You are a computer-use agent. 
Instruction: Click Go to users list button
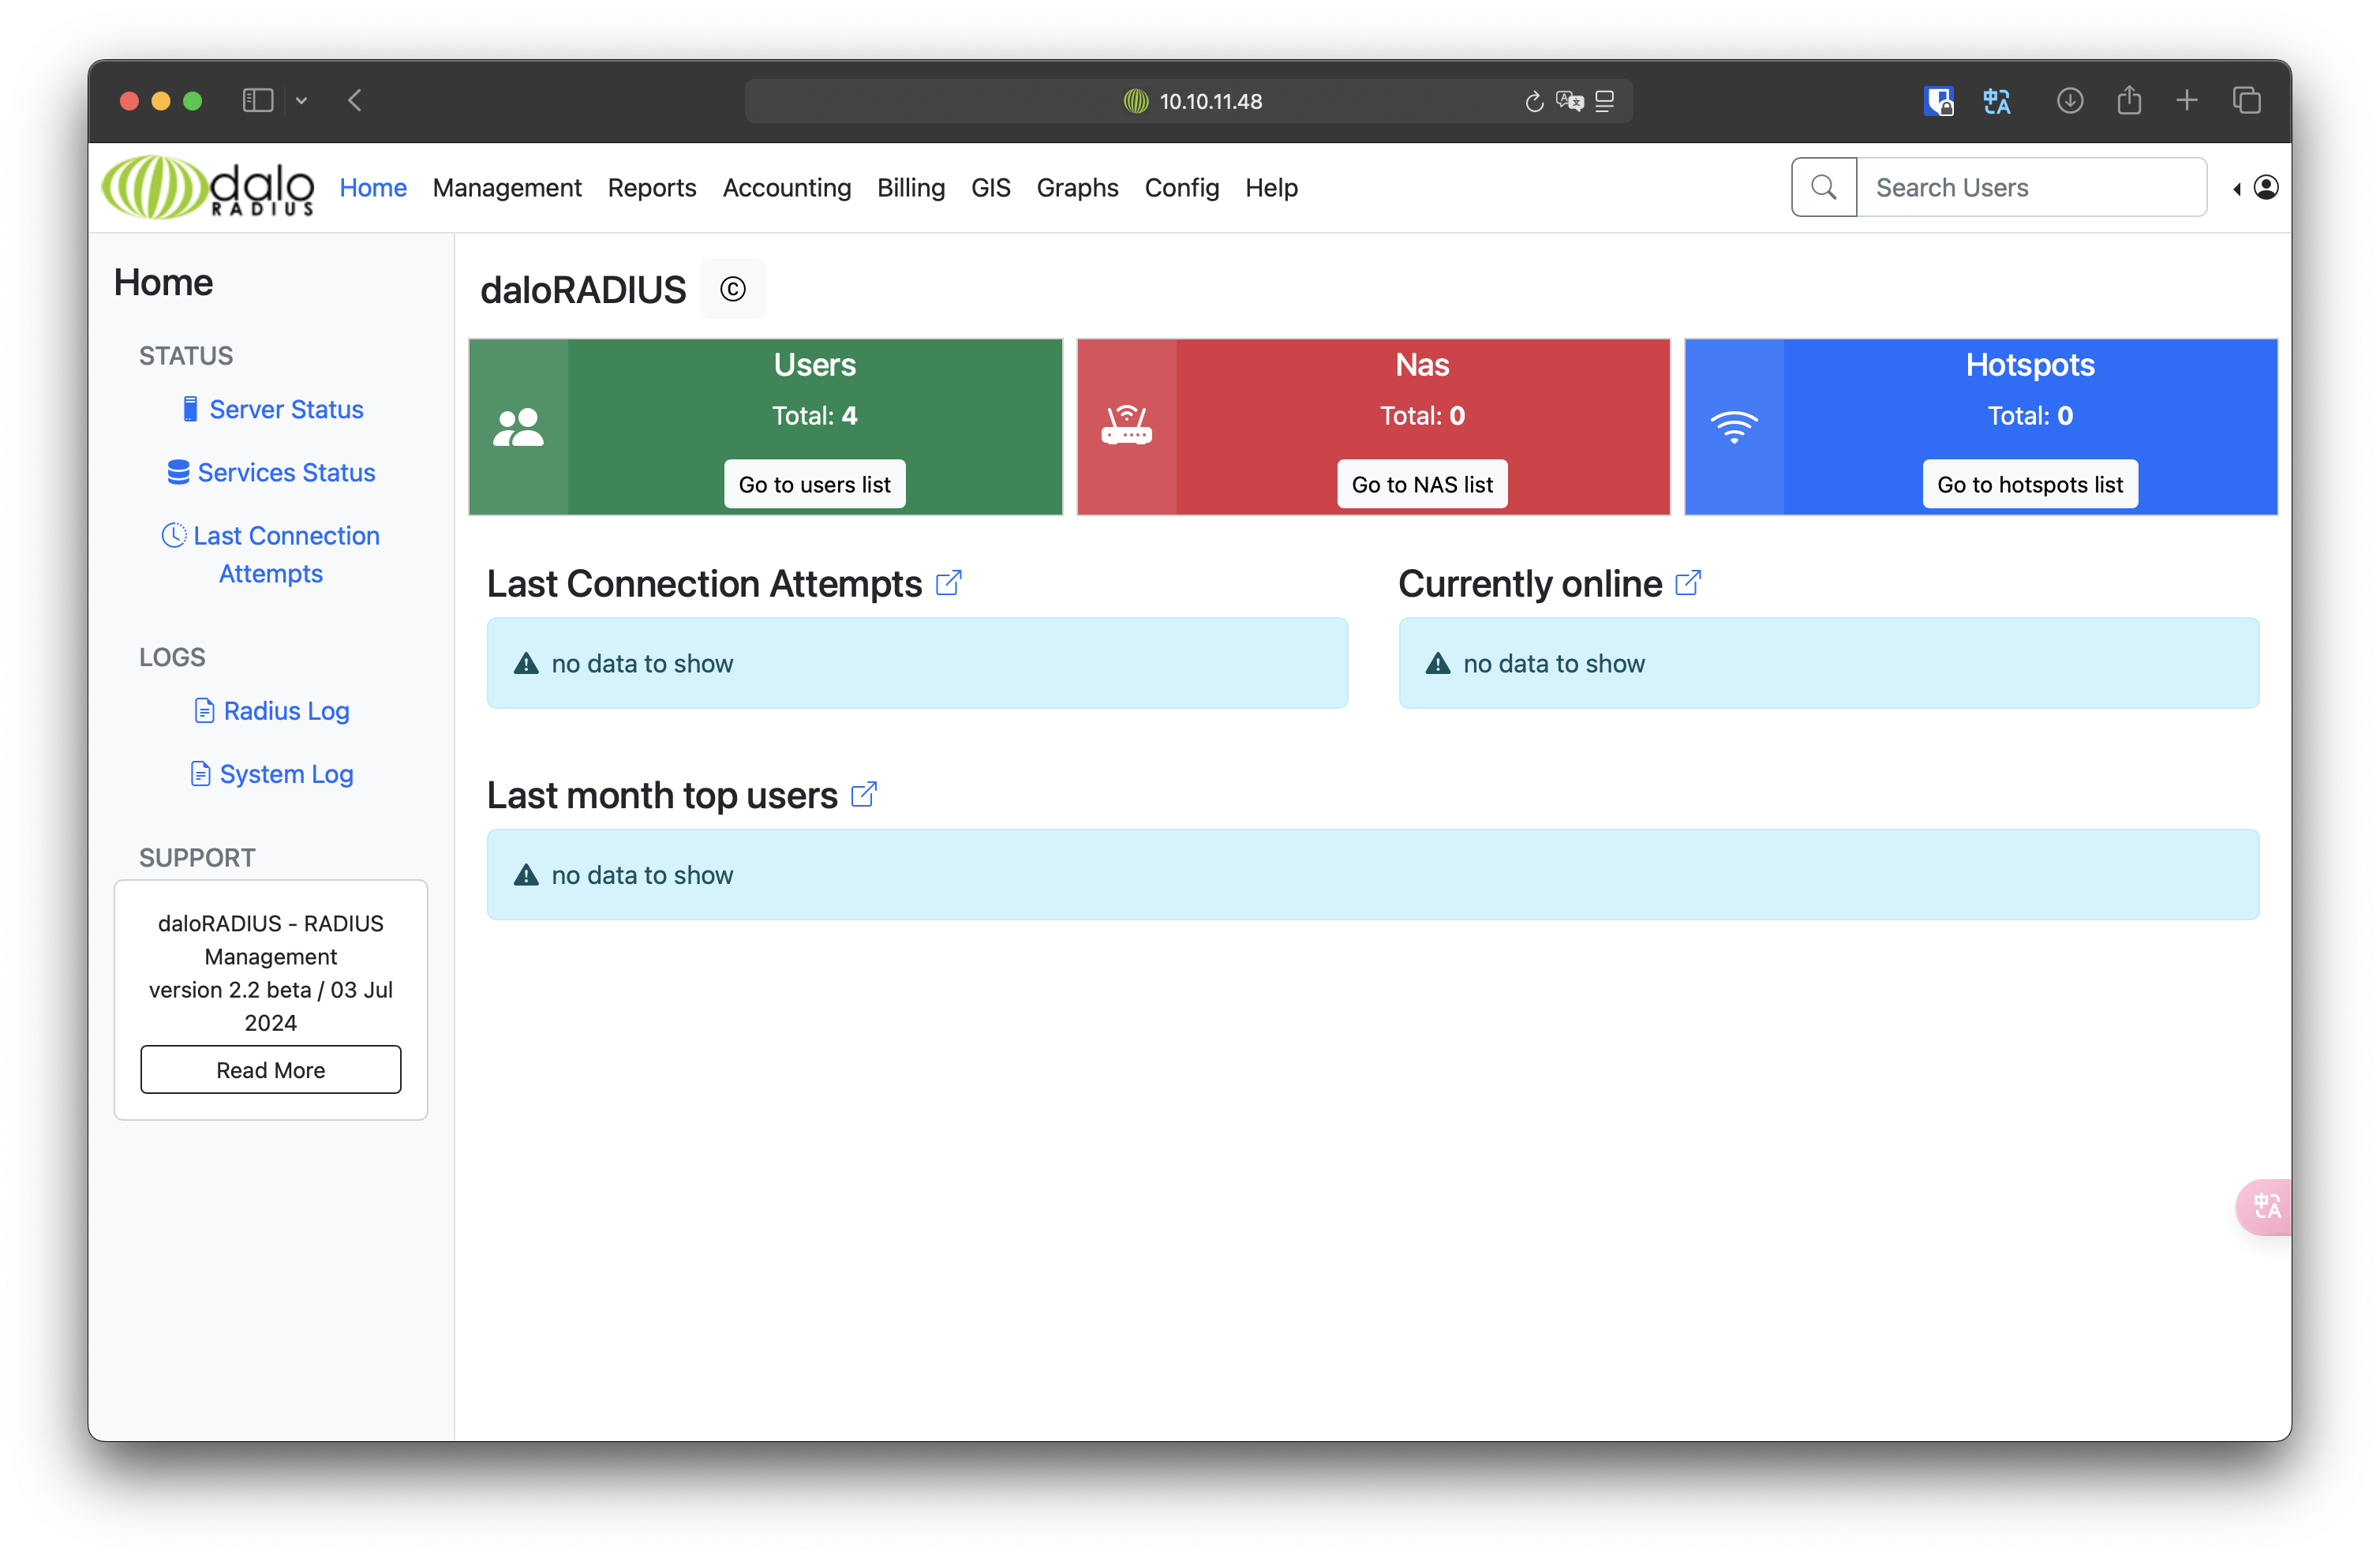[814, 484]
